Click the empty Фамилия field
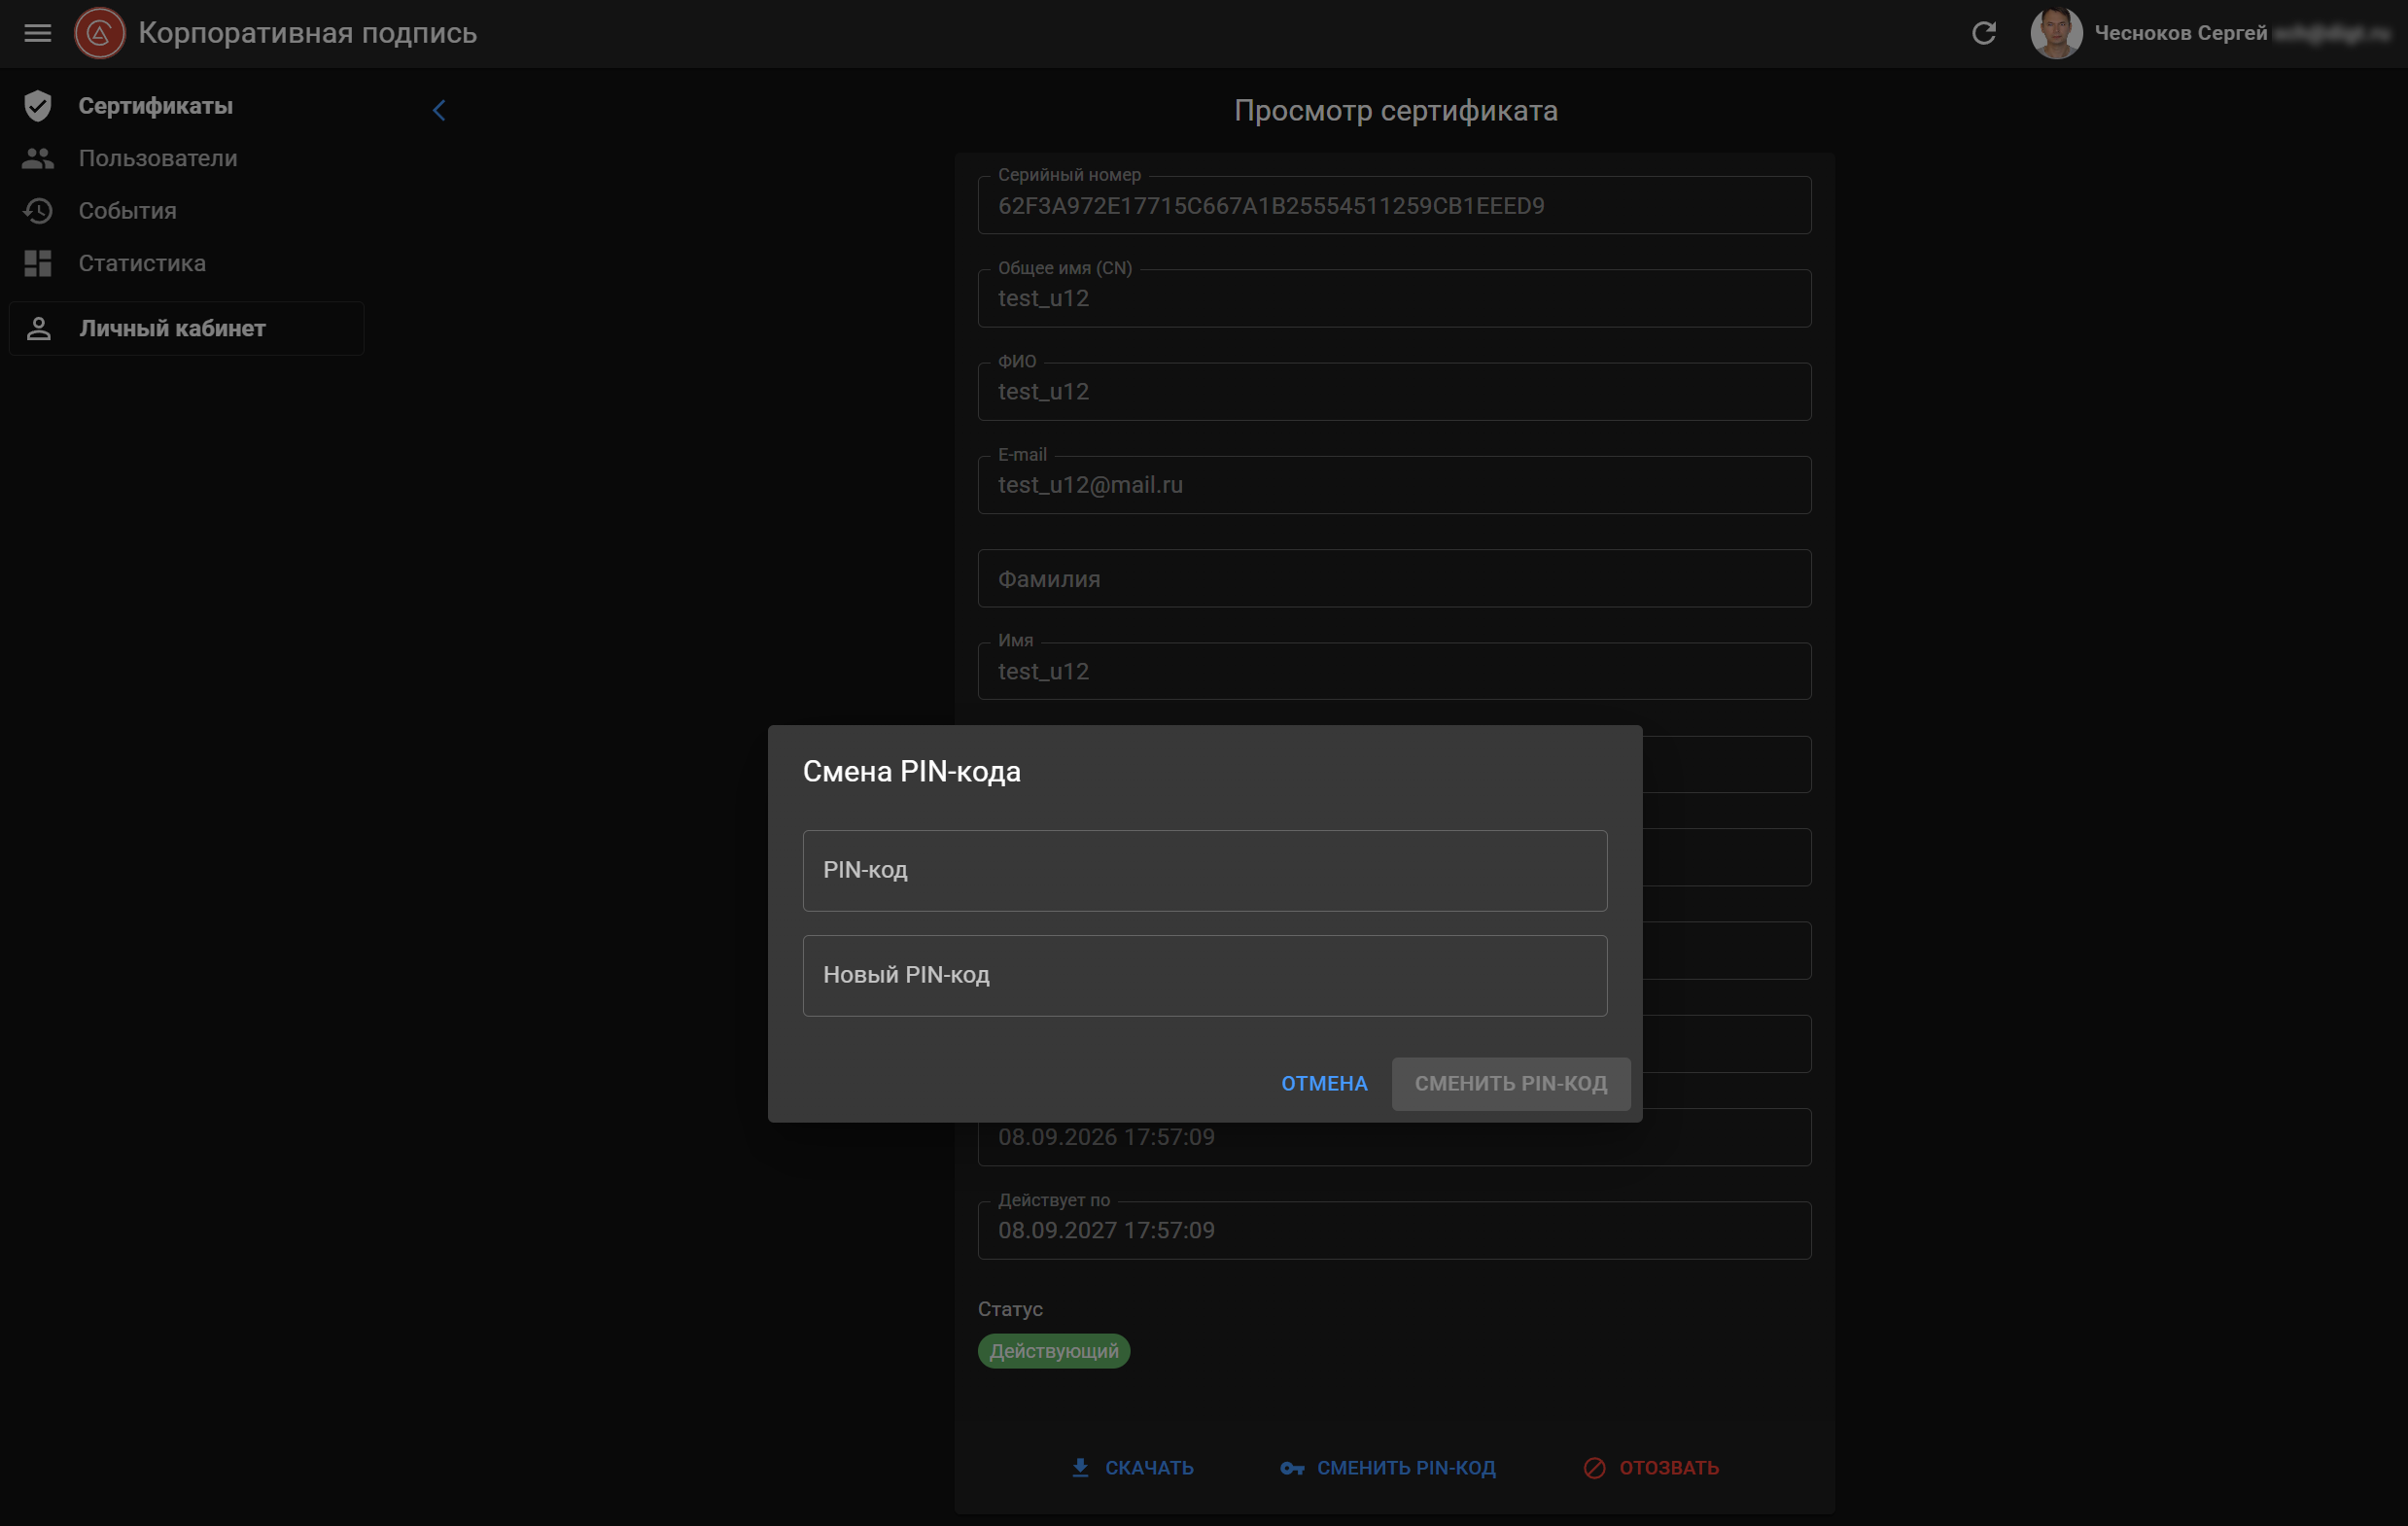Viewport: 2408px width, 1526px height. tap(1394, 578)
